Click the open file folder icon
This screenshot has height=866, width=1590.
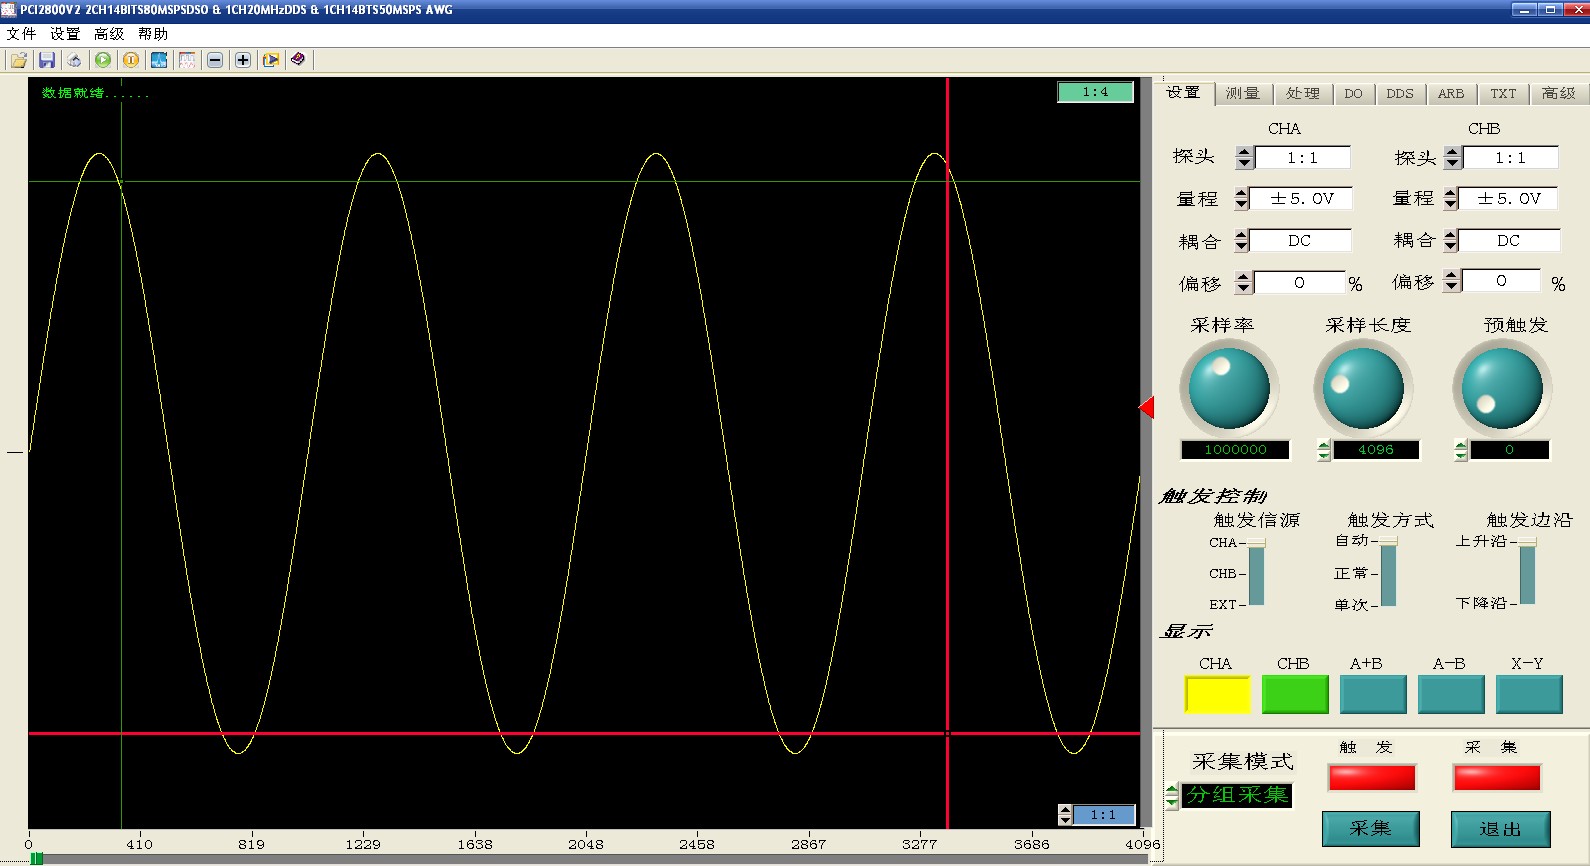click(x=19, y=60)
